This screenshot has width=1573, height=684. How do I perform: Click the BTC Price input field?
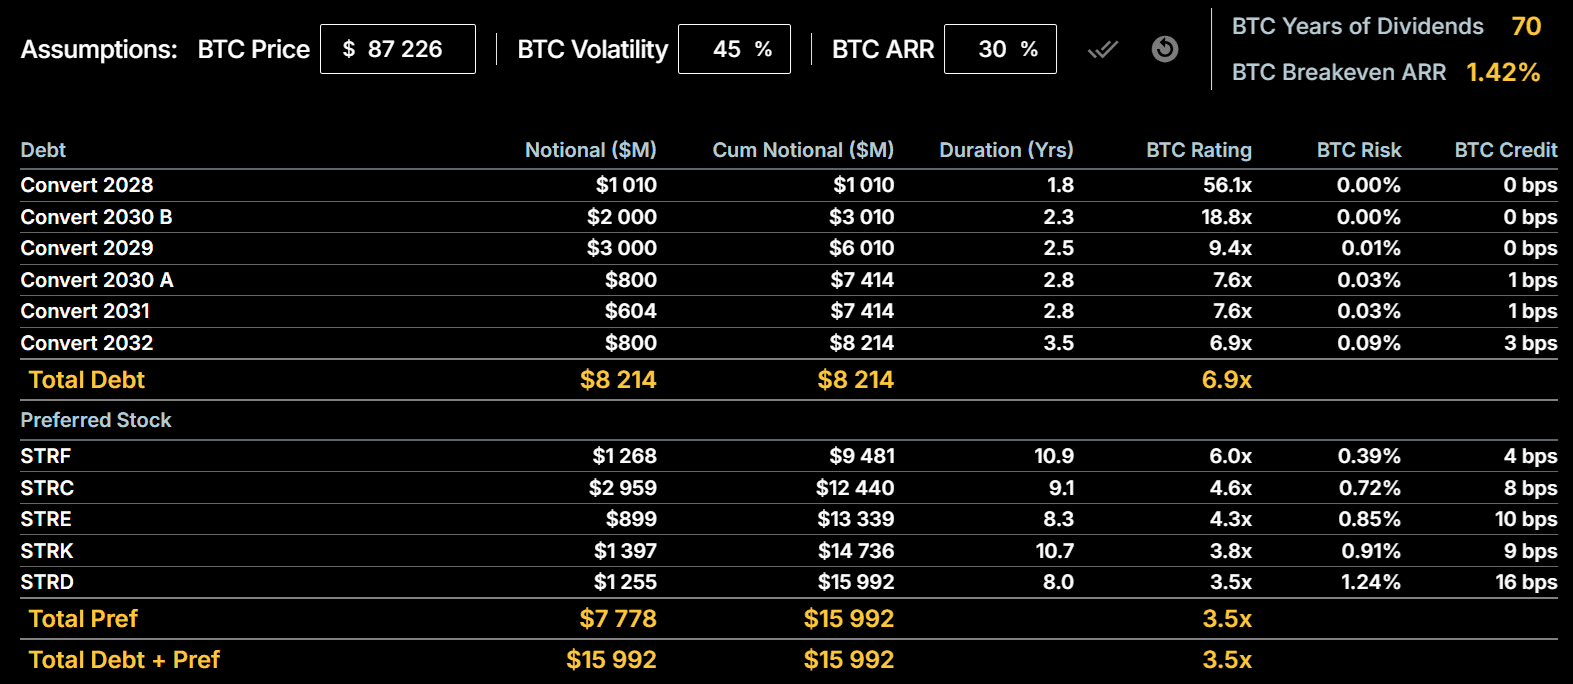tap(398, 49)
